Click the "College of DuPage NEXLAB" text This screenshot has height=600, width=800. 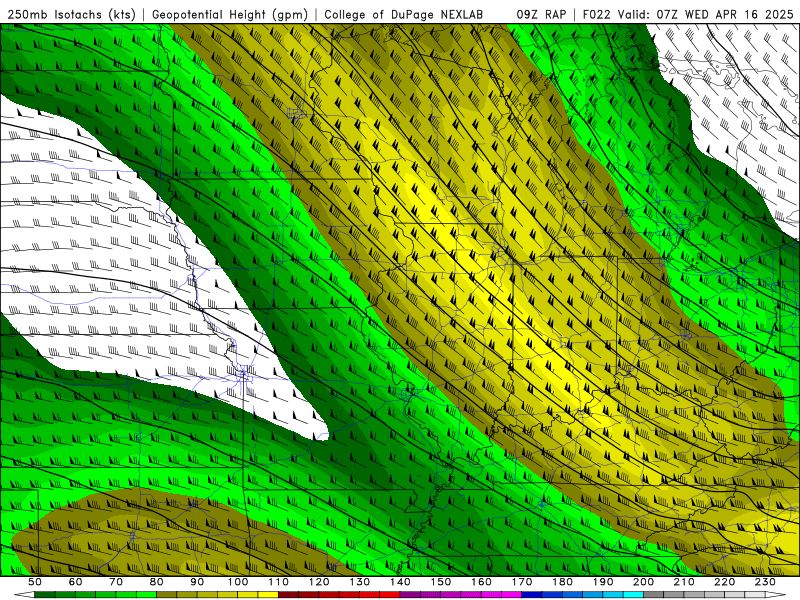coord(404,14)
